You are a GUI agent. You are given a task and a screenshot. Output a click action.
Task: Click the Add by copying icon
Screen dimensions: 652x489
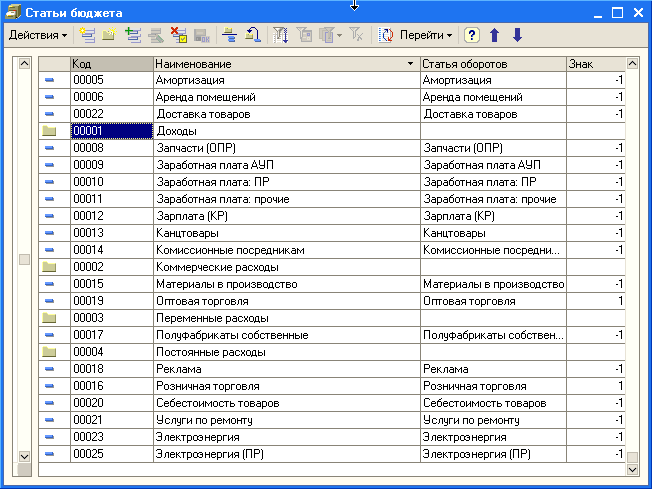[x=133, y=35]
